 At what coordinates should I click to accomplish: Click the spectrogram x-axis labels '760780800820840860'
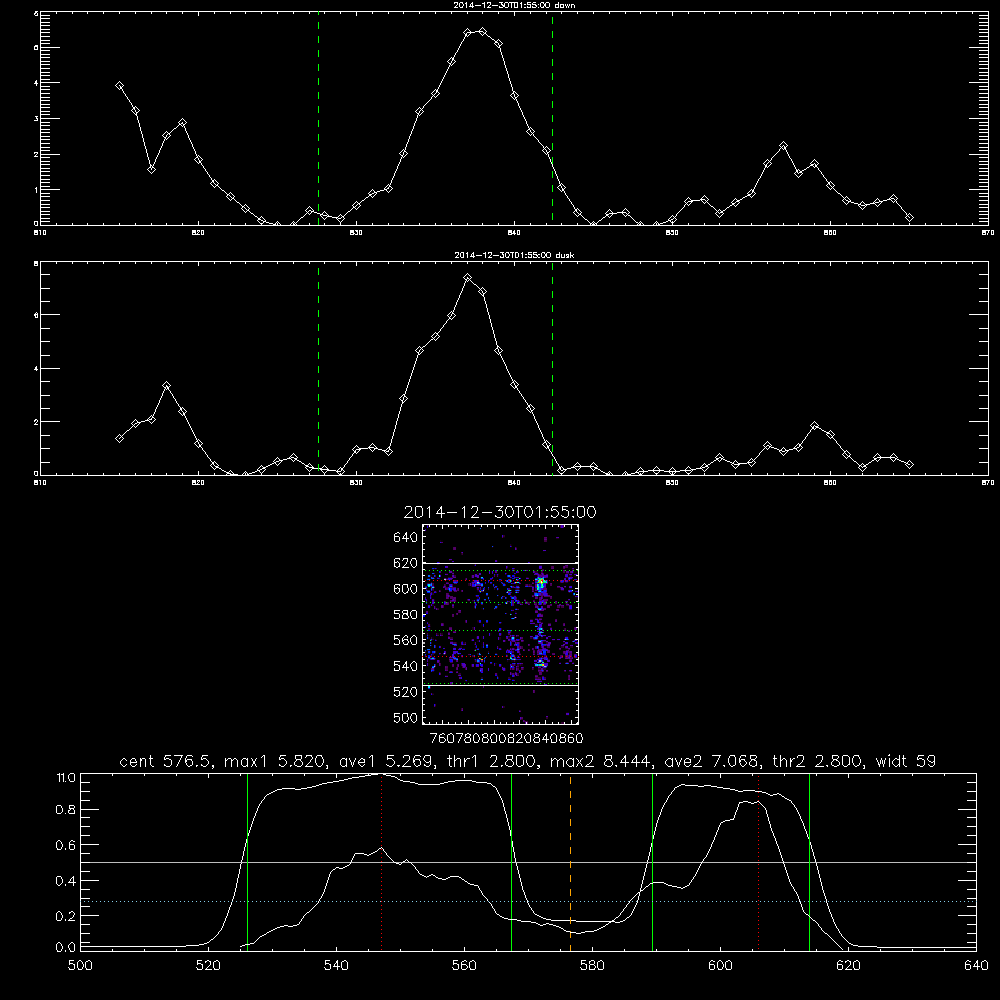[x=506, y=738]
